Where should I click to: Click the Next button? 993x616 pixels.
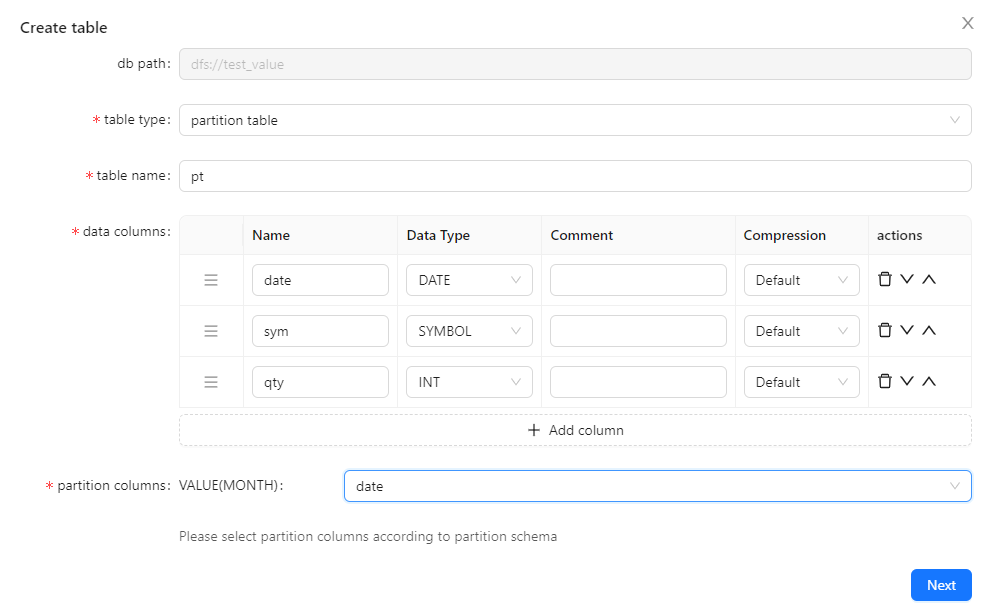point(940,585)
